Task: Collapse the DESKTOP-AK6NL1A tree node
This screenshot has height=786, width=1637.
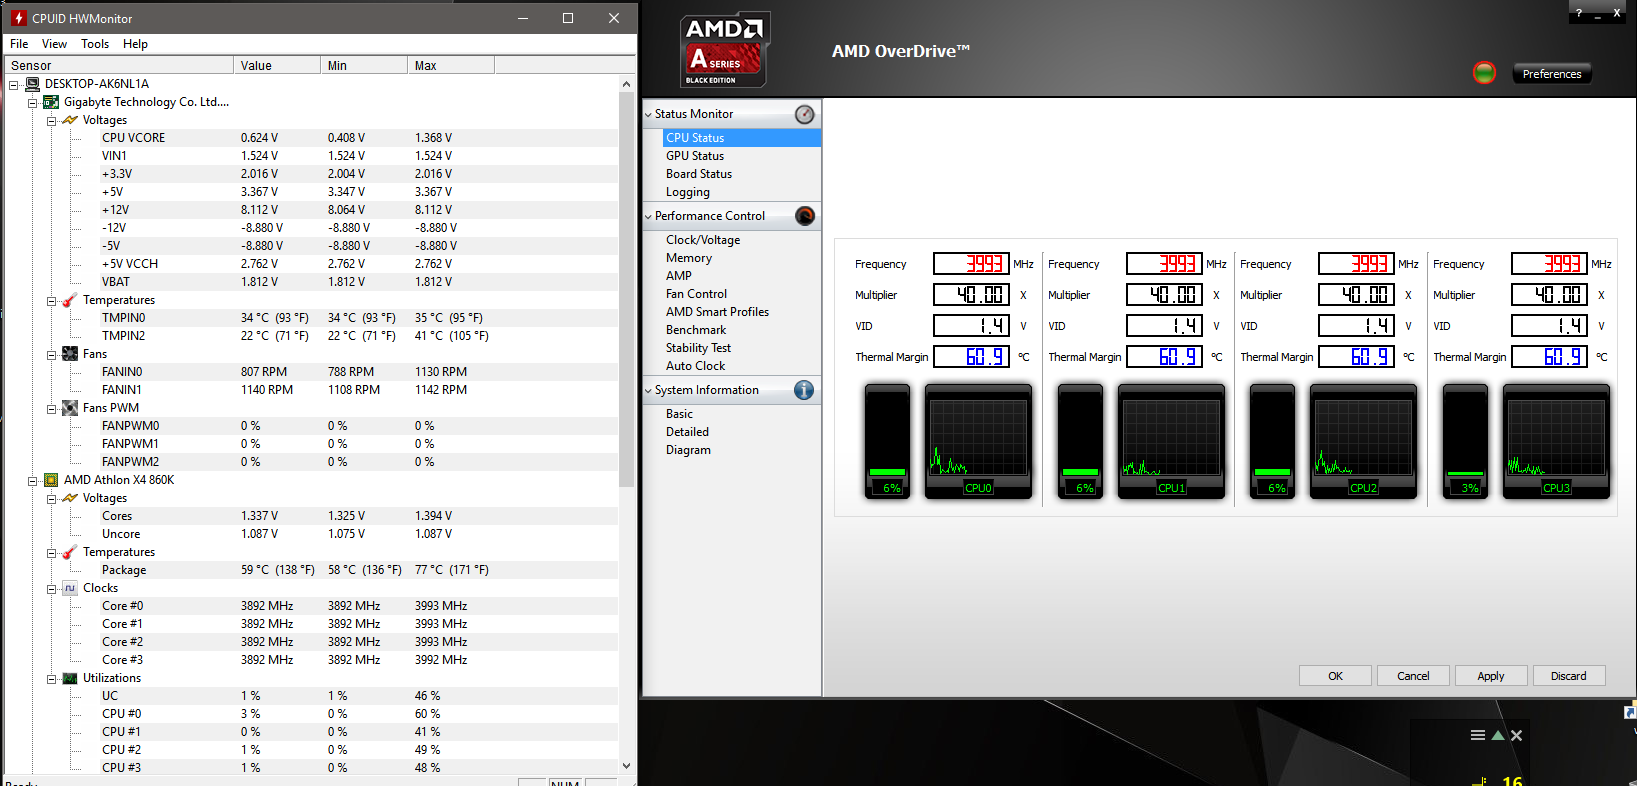Action: (14, 84)
